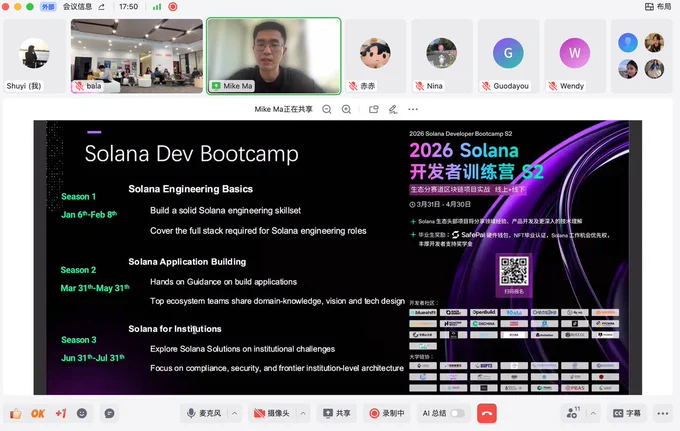Click 'Solana Application Building' heading
This screenshot has height=431, width=680.
pos(187,261)
